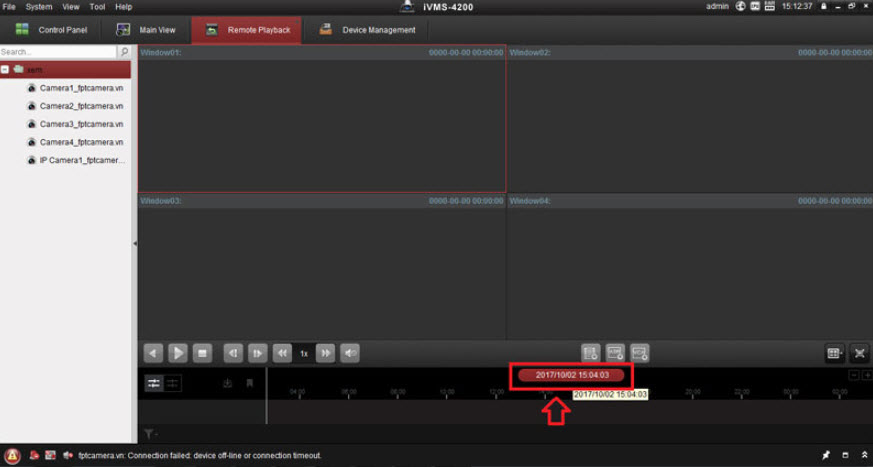Viewport: 873px width, 467px height.
Task: Switch to the Main View tab
Action: 146,30
